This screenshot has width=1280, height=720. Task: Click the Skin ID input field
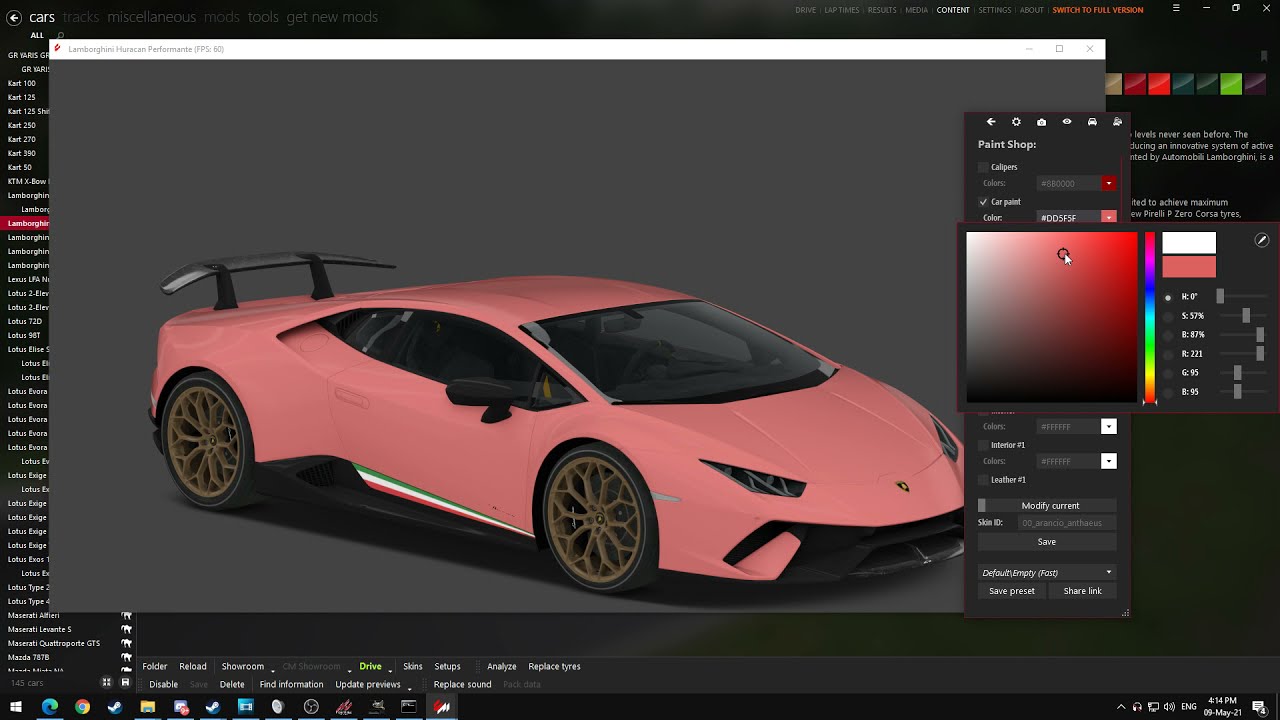coord(1067,523)
